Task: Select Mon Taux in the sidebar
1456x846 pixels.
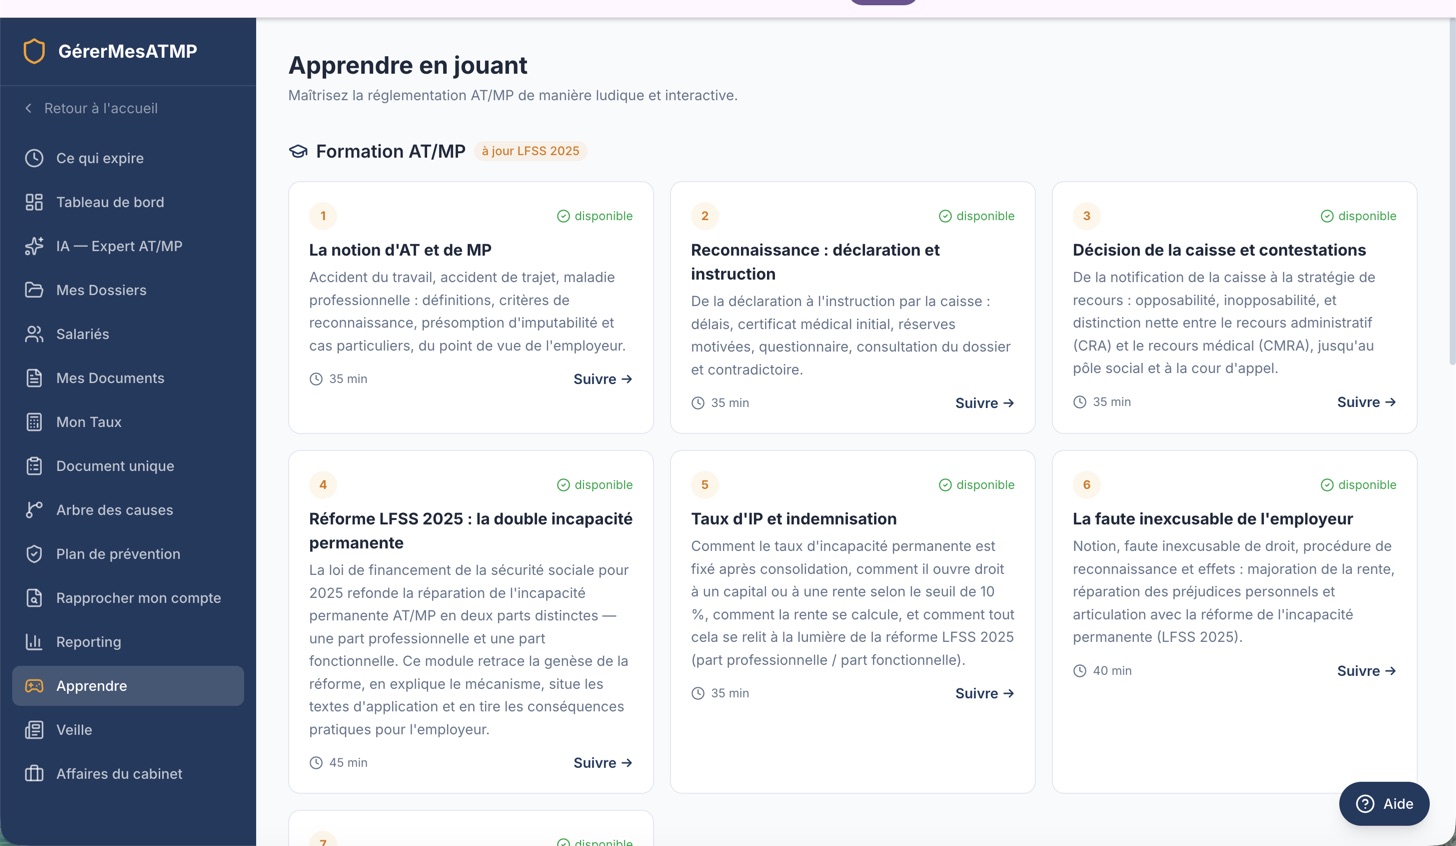Action: [128, 422]
